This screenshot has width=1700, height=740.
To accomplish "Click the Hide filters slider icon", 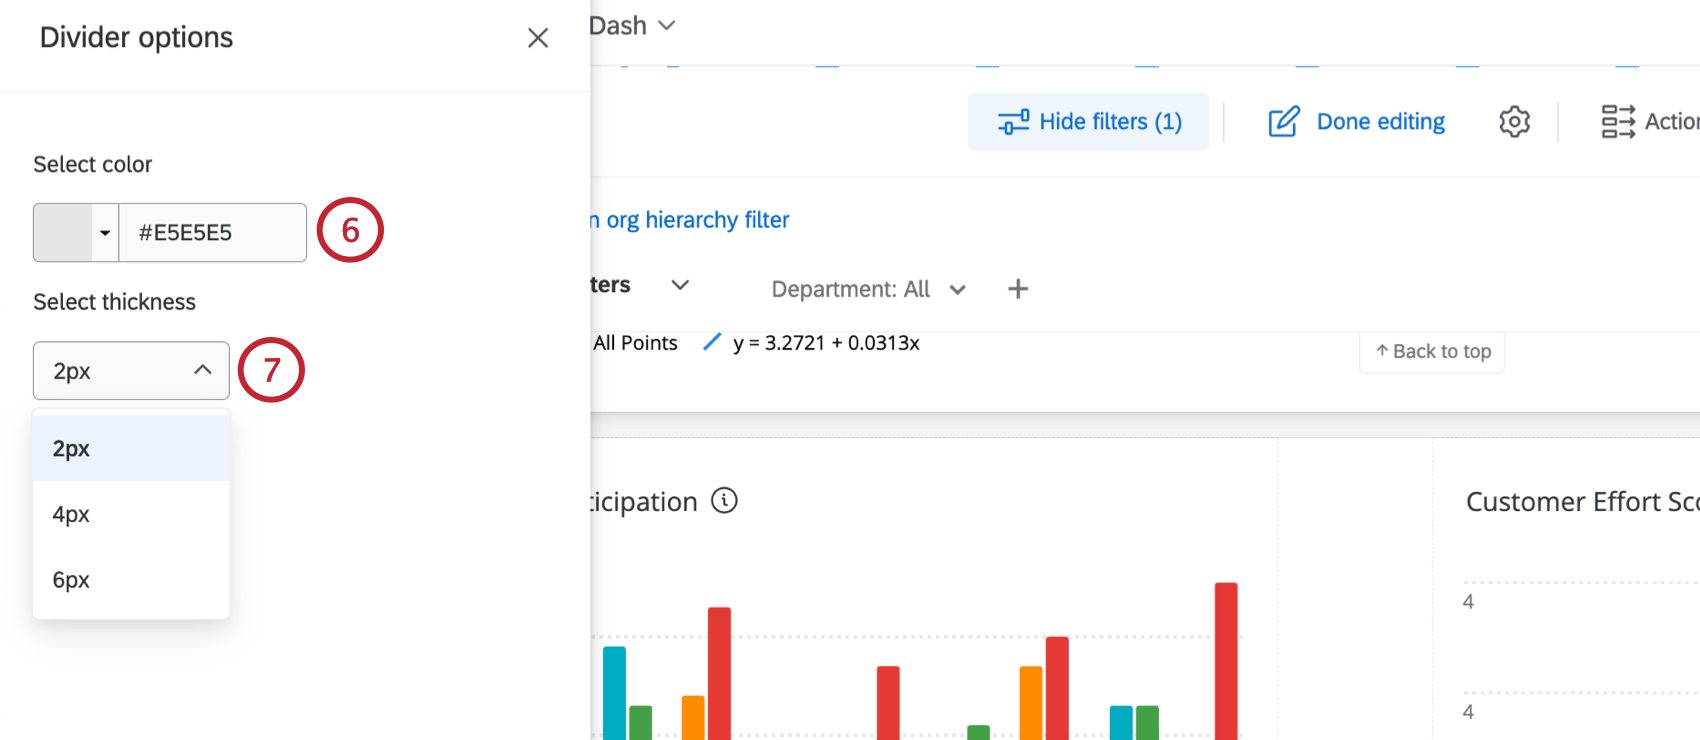I will click(x=1013, y=122).
